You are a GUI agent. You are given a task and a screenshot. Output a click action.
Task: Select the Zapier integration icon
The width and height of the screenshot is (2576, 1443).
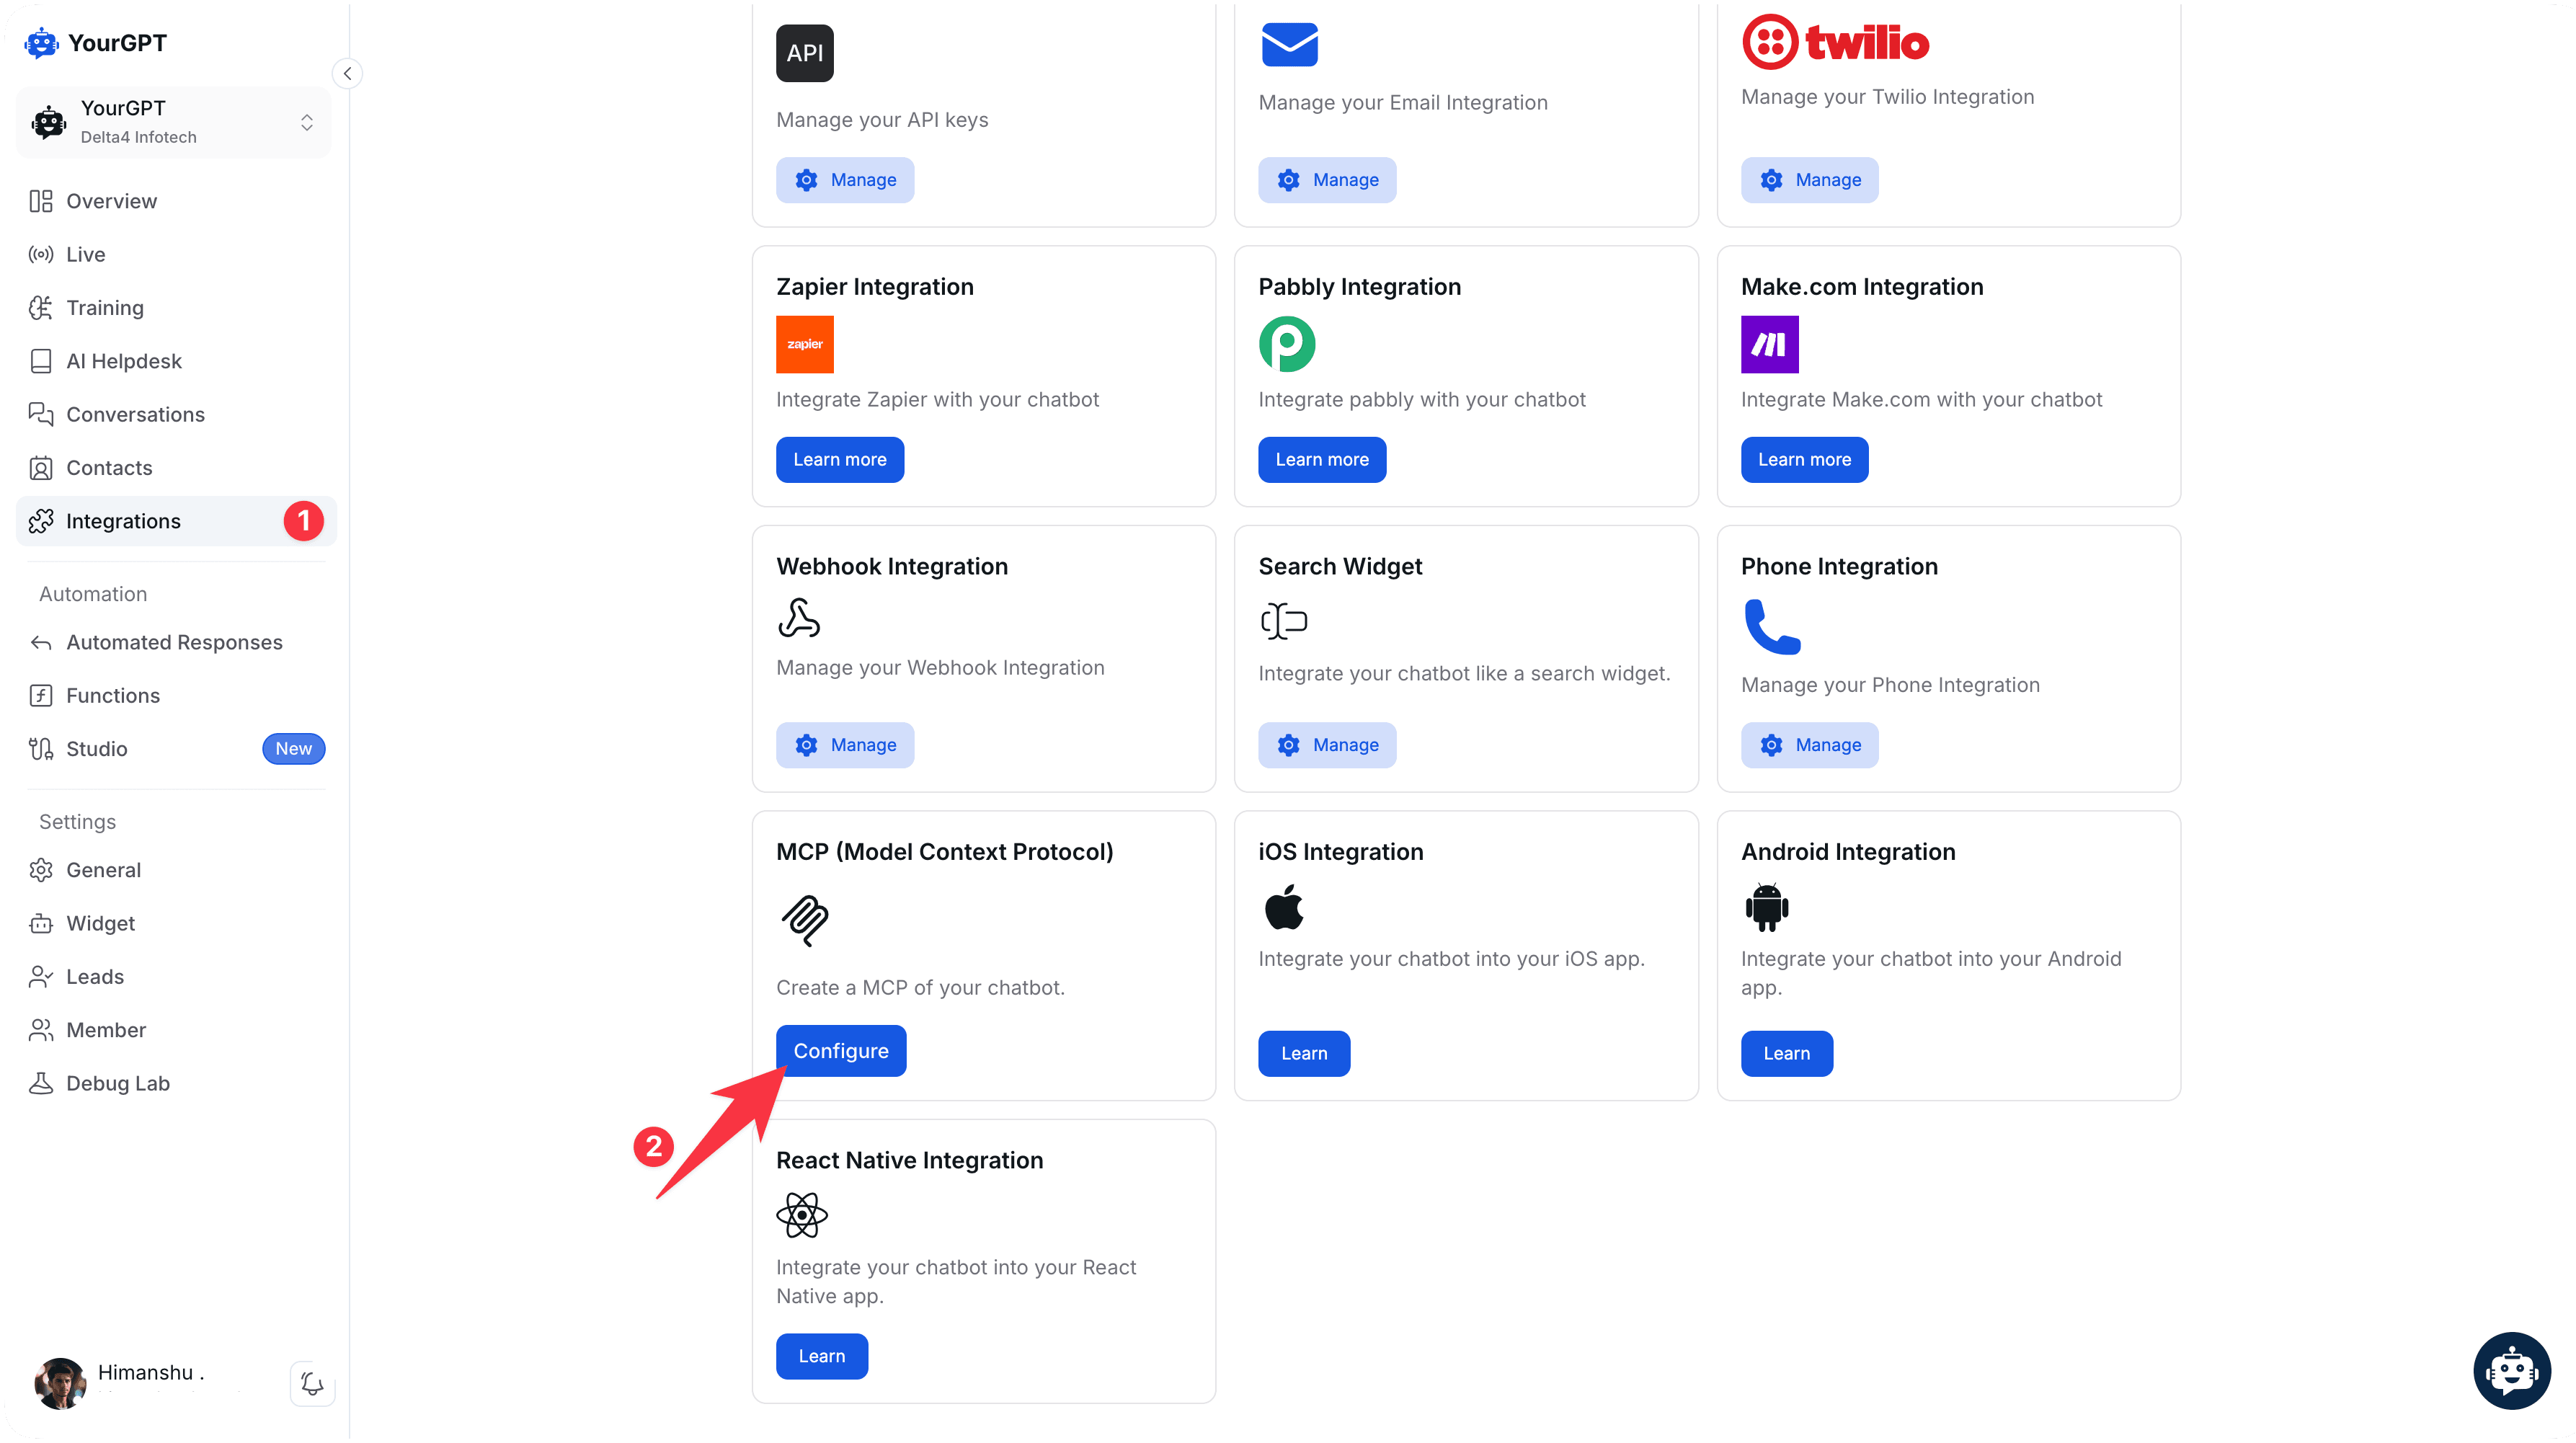click(804, 344)
